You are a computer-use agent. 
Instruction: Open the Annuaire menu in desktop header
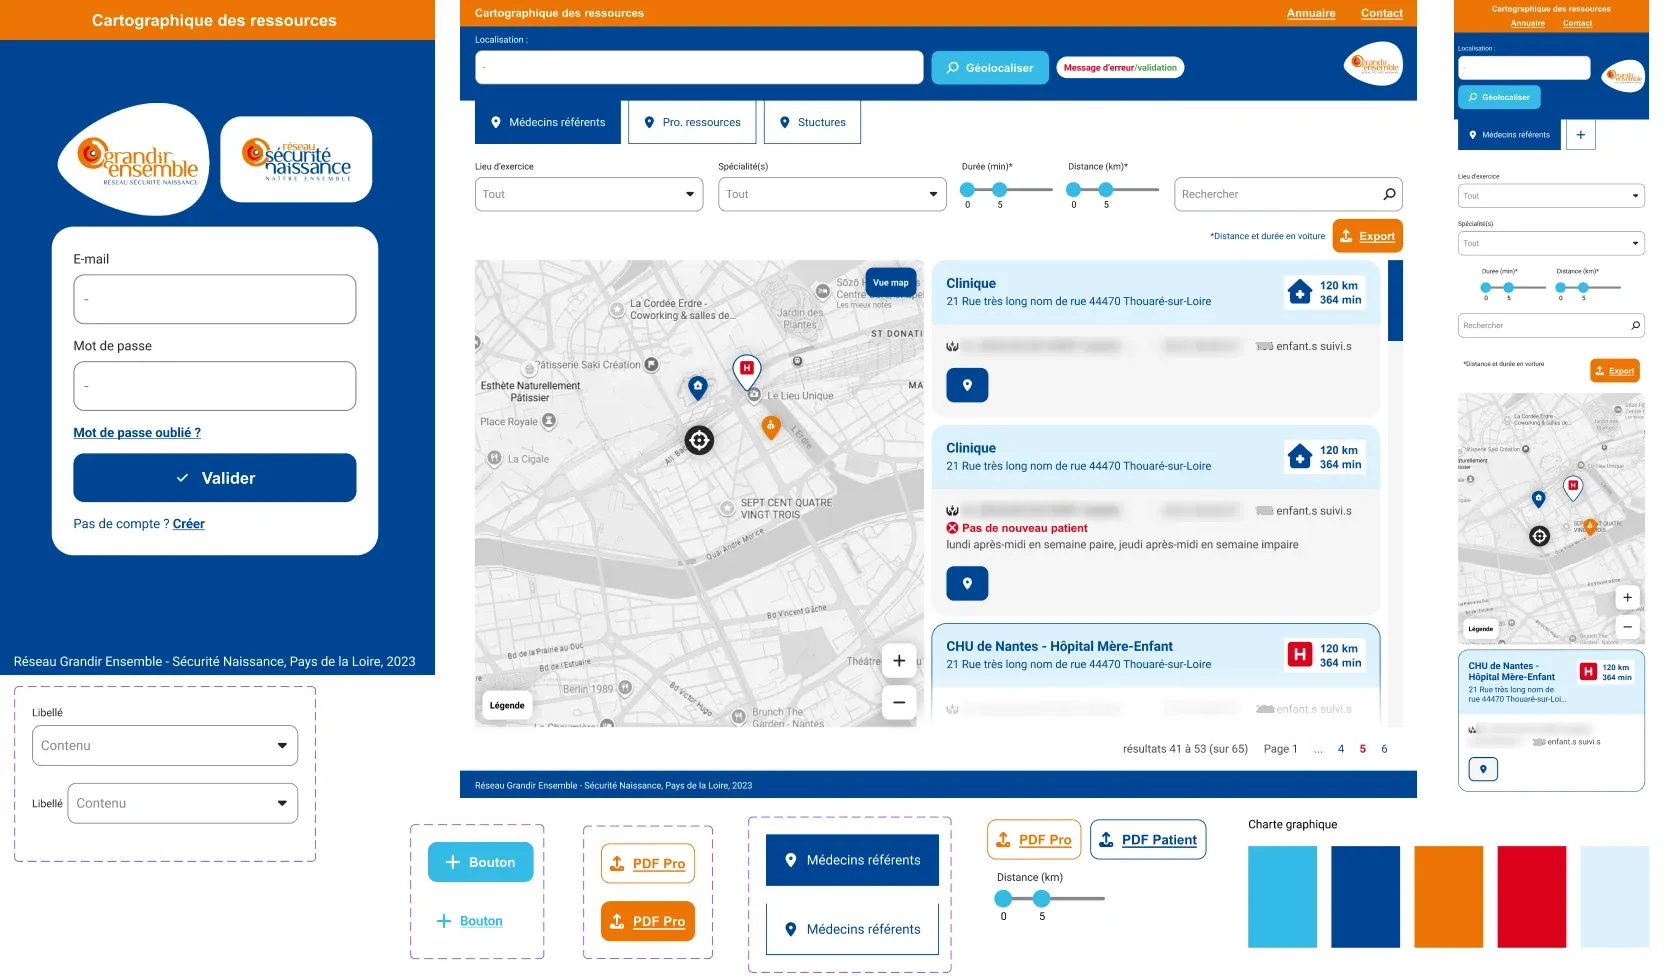pyautogui.click(x=1311, y=13)
